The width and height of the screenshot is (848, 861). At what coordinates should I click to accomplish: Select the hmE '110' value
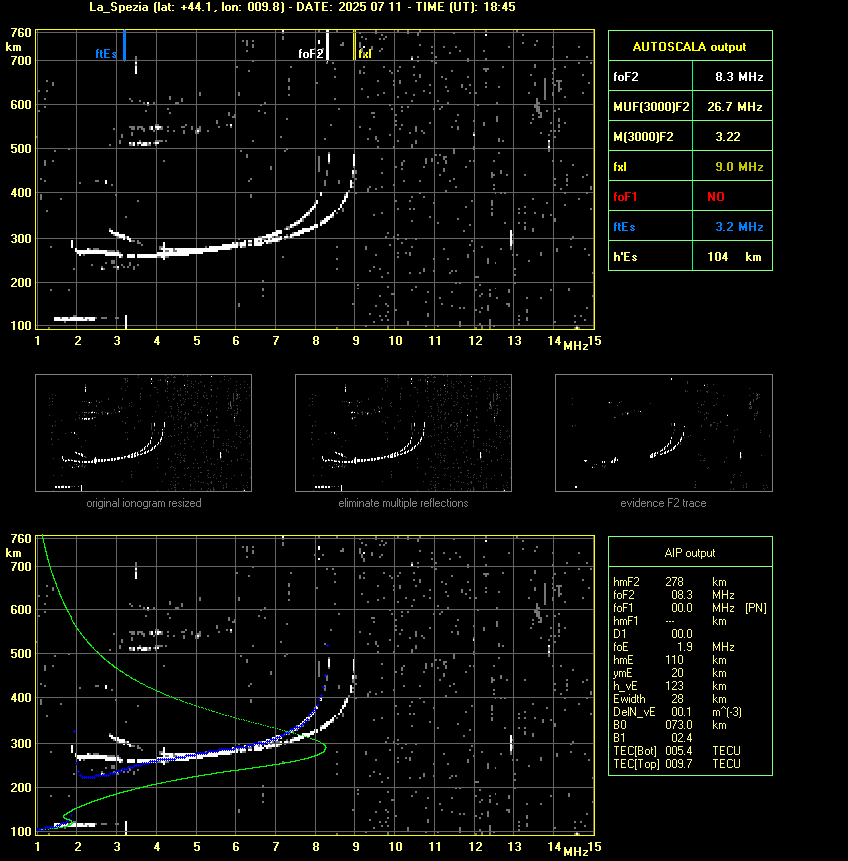point(674,660)
